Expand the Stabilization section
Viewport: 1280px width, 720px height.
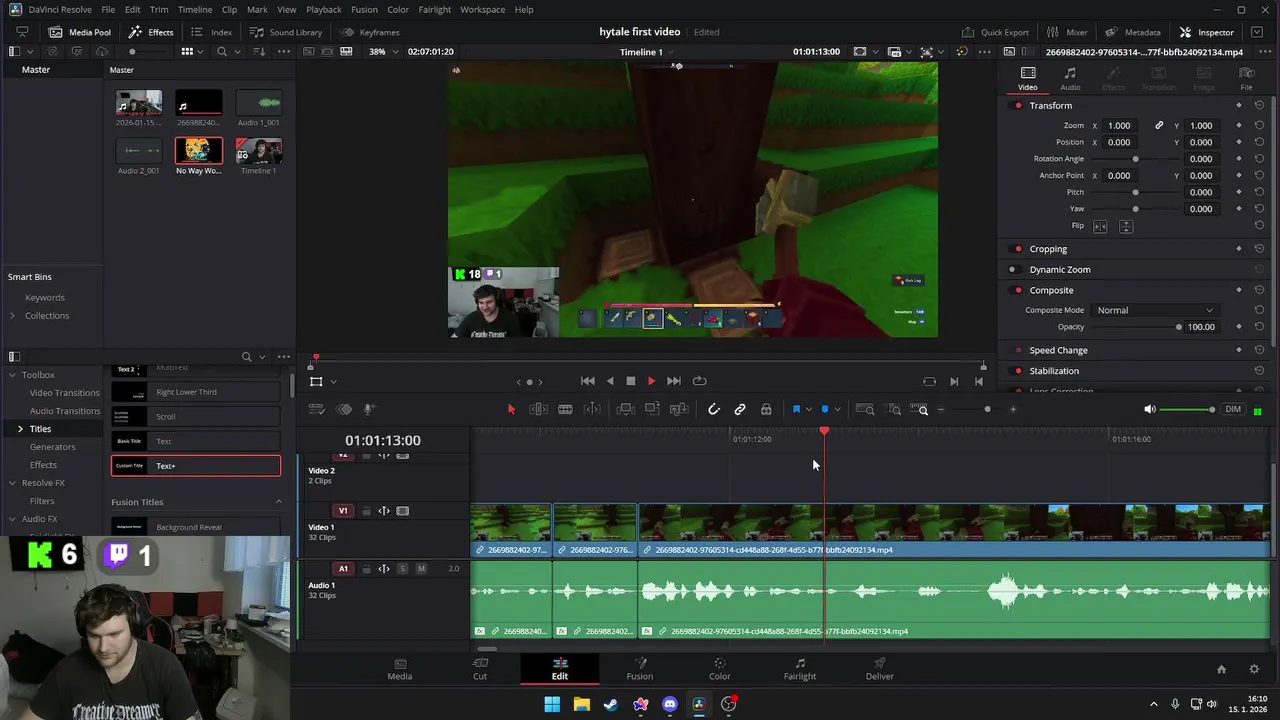[x=1054, y=371]
